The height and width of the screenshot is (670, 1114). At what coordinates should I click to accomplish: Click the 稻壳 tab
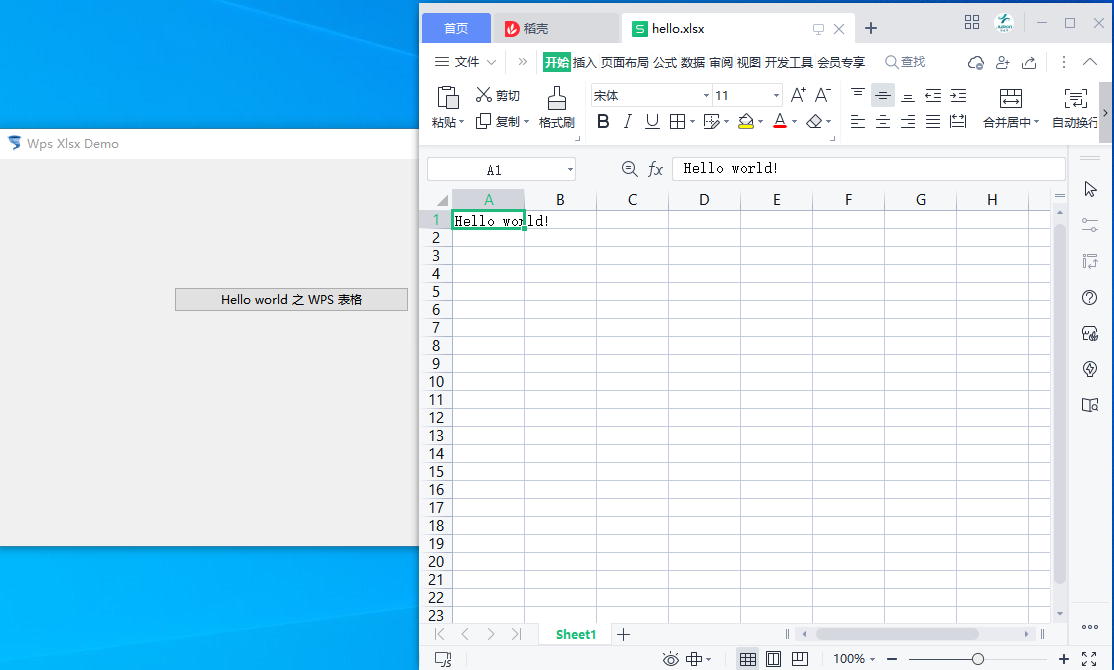pos(556,28)
